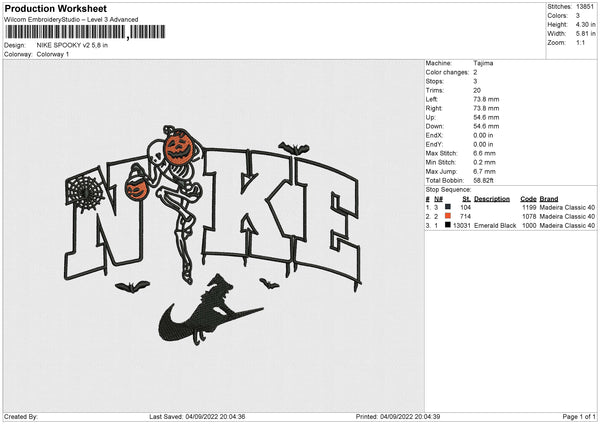Click the 'Page 1 of 1' footer text
Viewport: 600px width, 424px height.
coord(579,416)
